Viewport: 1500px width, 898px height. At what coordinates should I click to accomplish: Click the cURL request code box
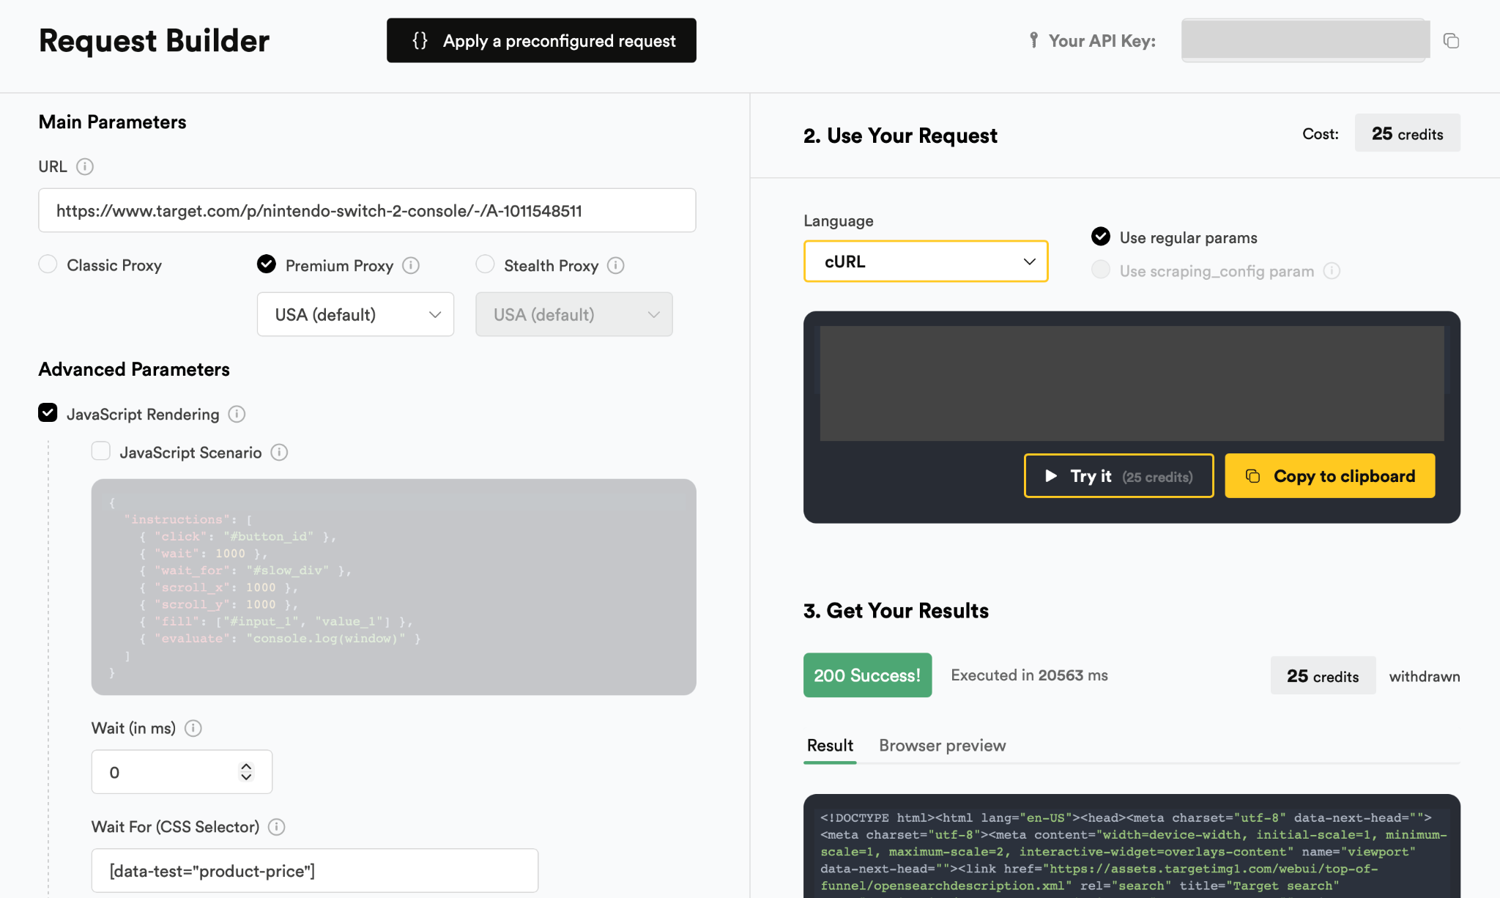[x=1132, y=383]
